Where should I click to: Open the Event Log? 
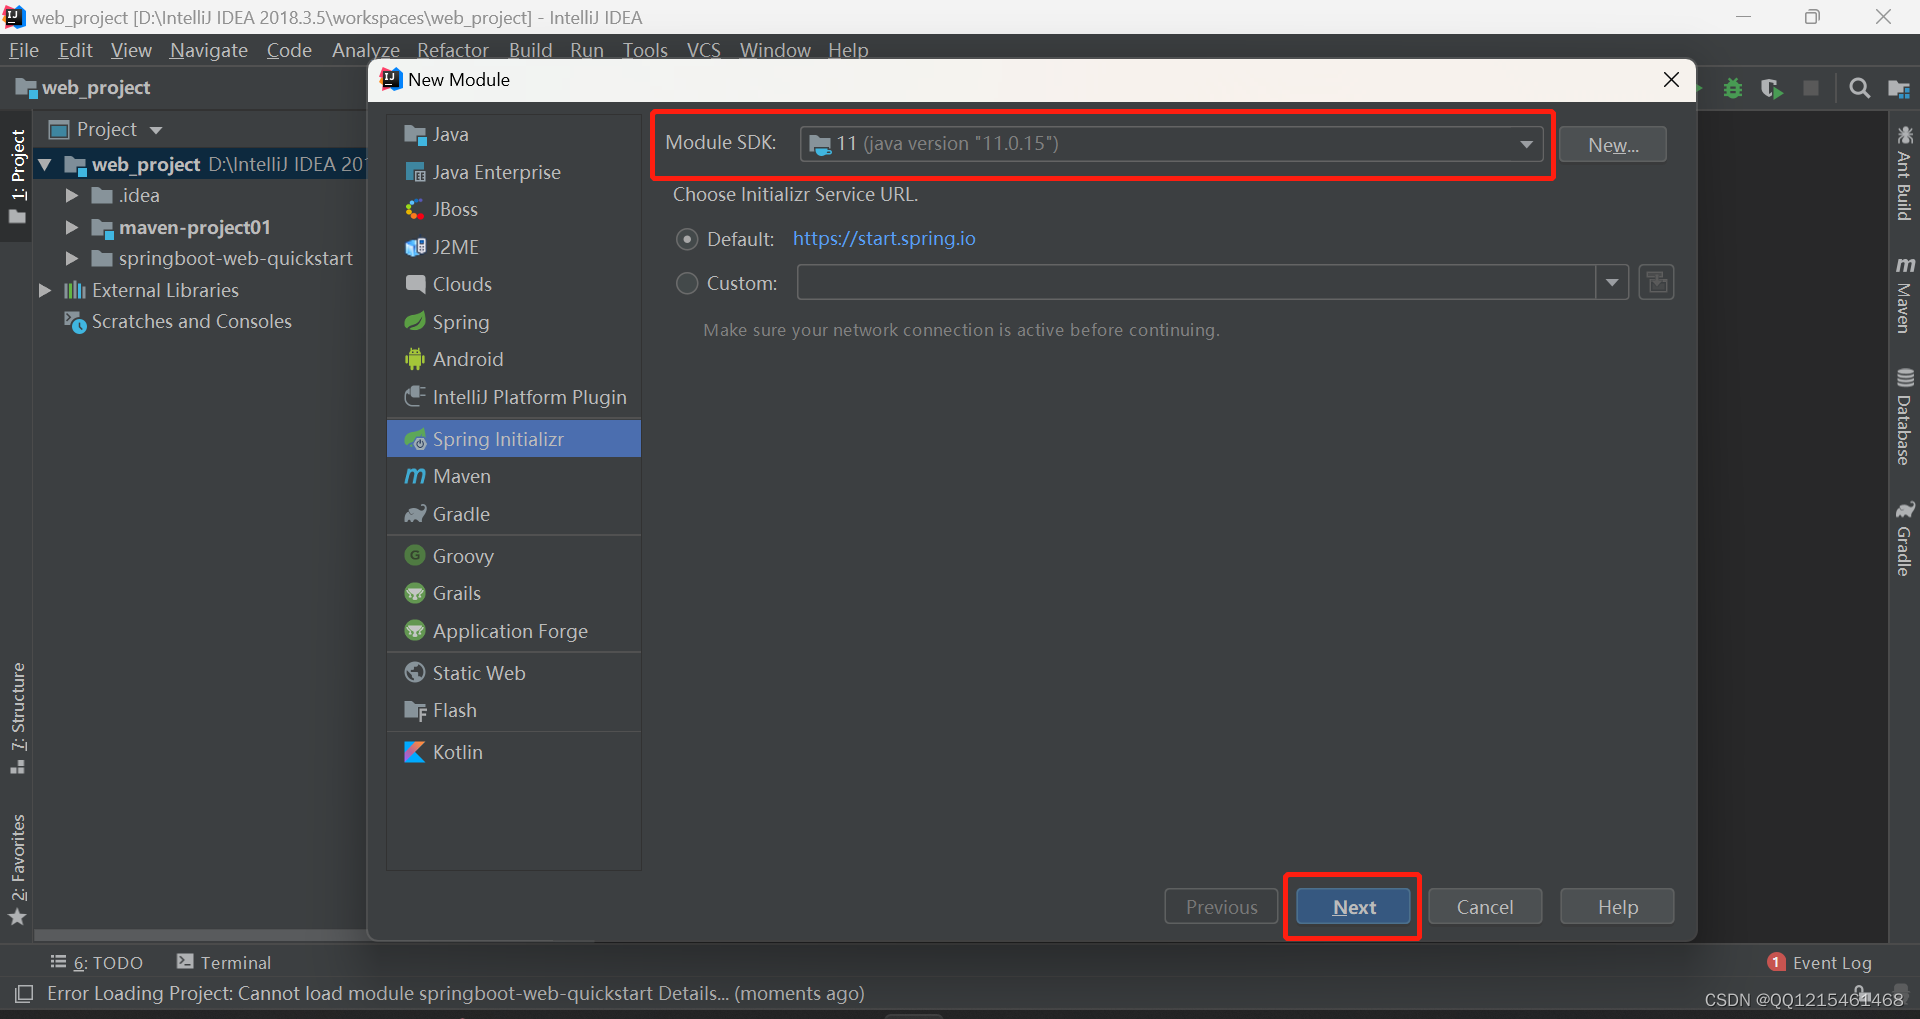coord(1820,962)
